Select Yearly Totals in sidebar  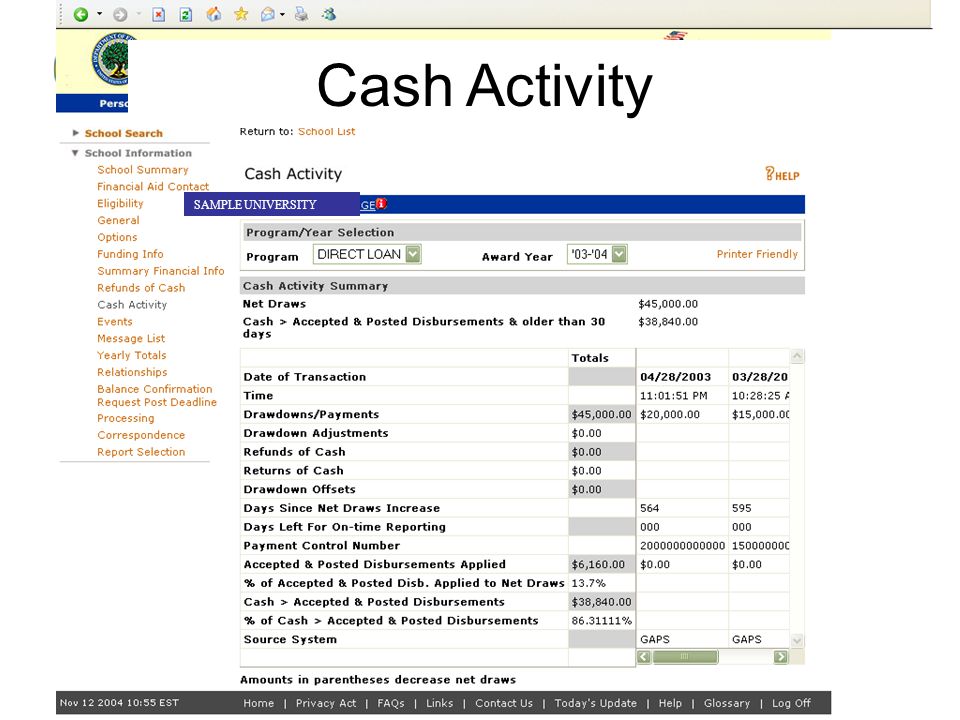(x=132, y=355)
